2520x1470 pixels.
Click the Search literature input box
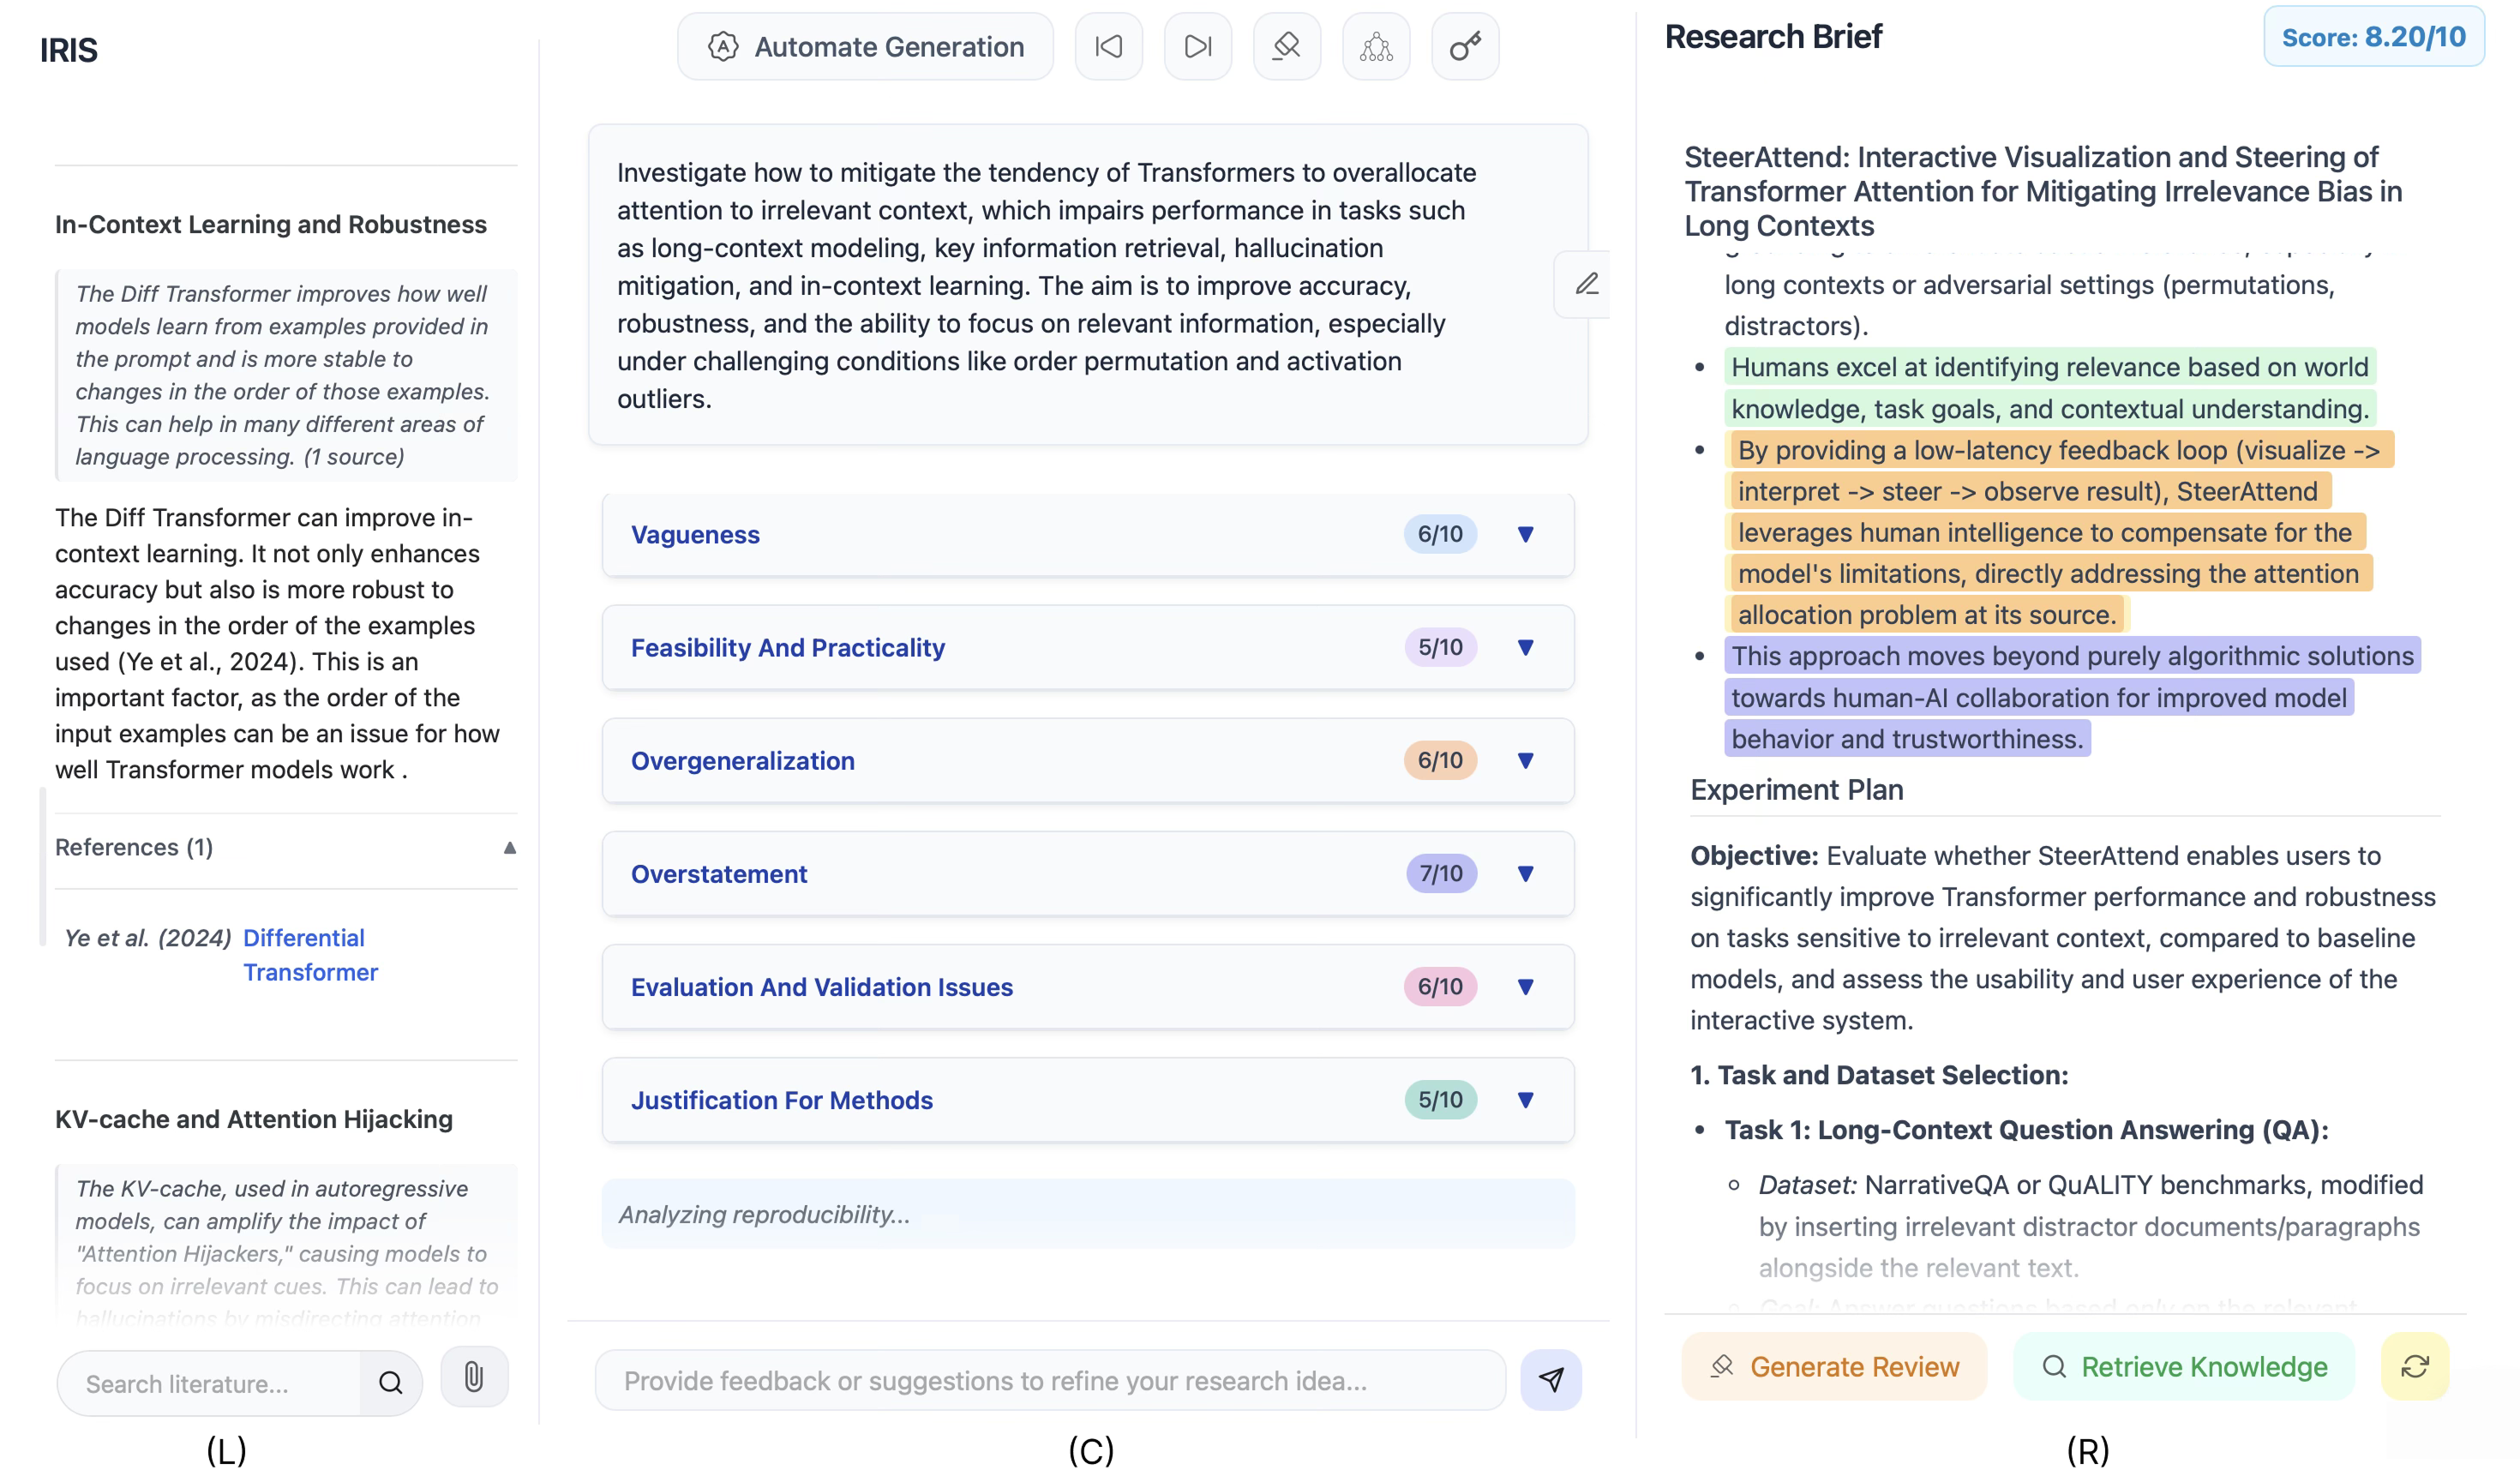pos(210,1383)
